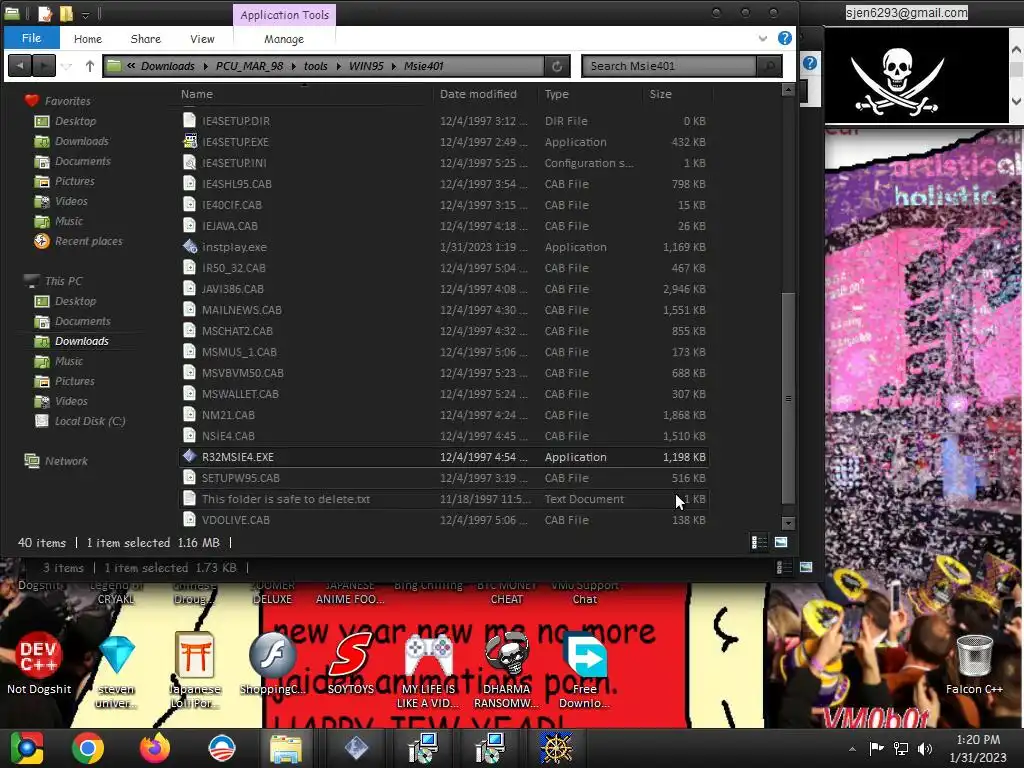Screen dimensions: 1024x768
Task: Open the volume speaker tray icon
Action: tap(925, 748)
